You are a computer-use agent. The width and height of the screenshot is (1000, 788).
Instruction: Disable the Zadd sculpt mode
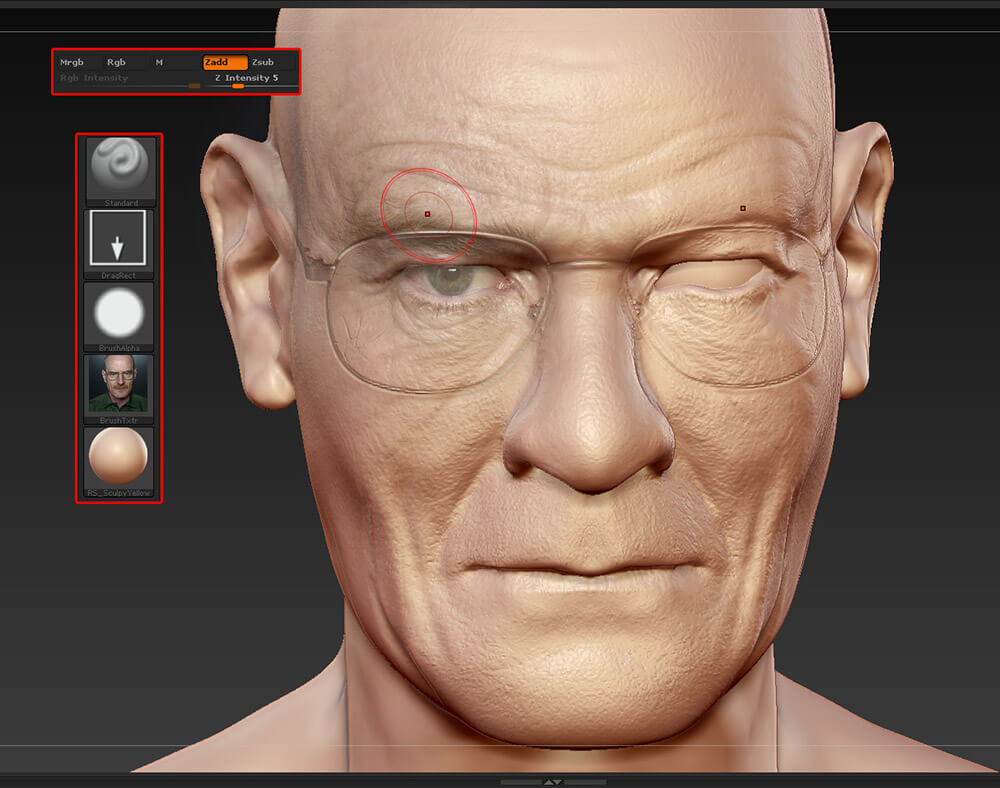pyautogui.click(x=225, y=62)
